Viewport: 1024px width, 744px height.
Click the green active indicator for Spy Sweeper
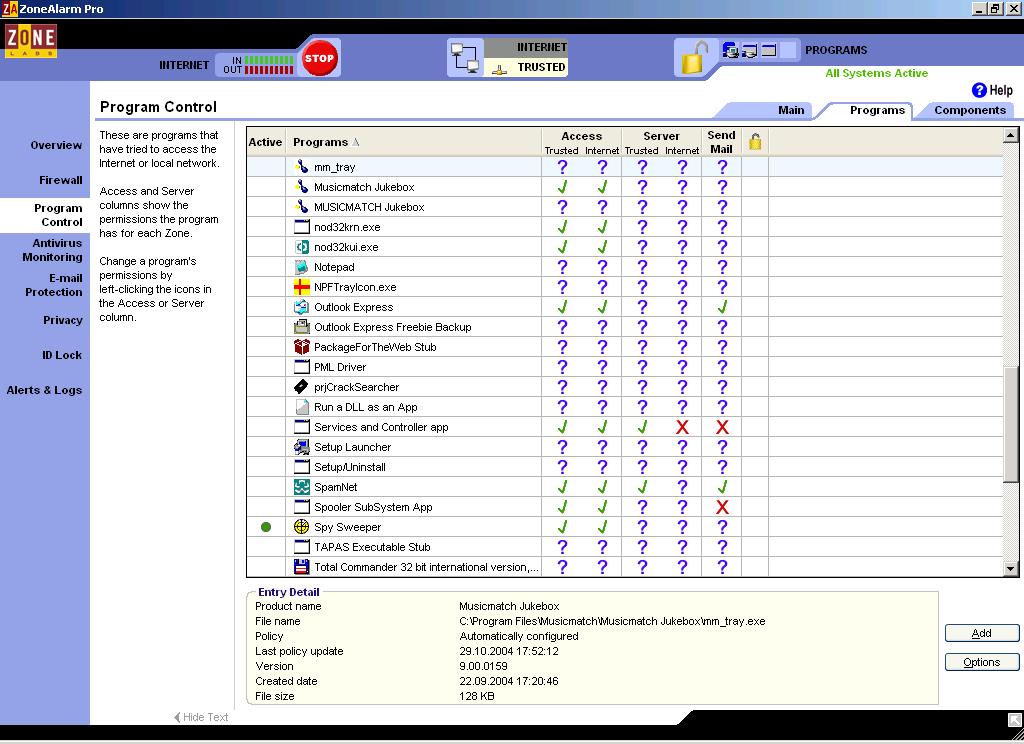(266, 527)
